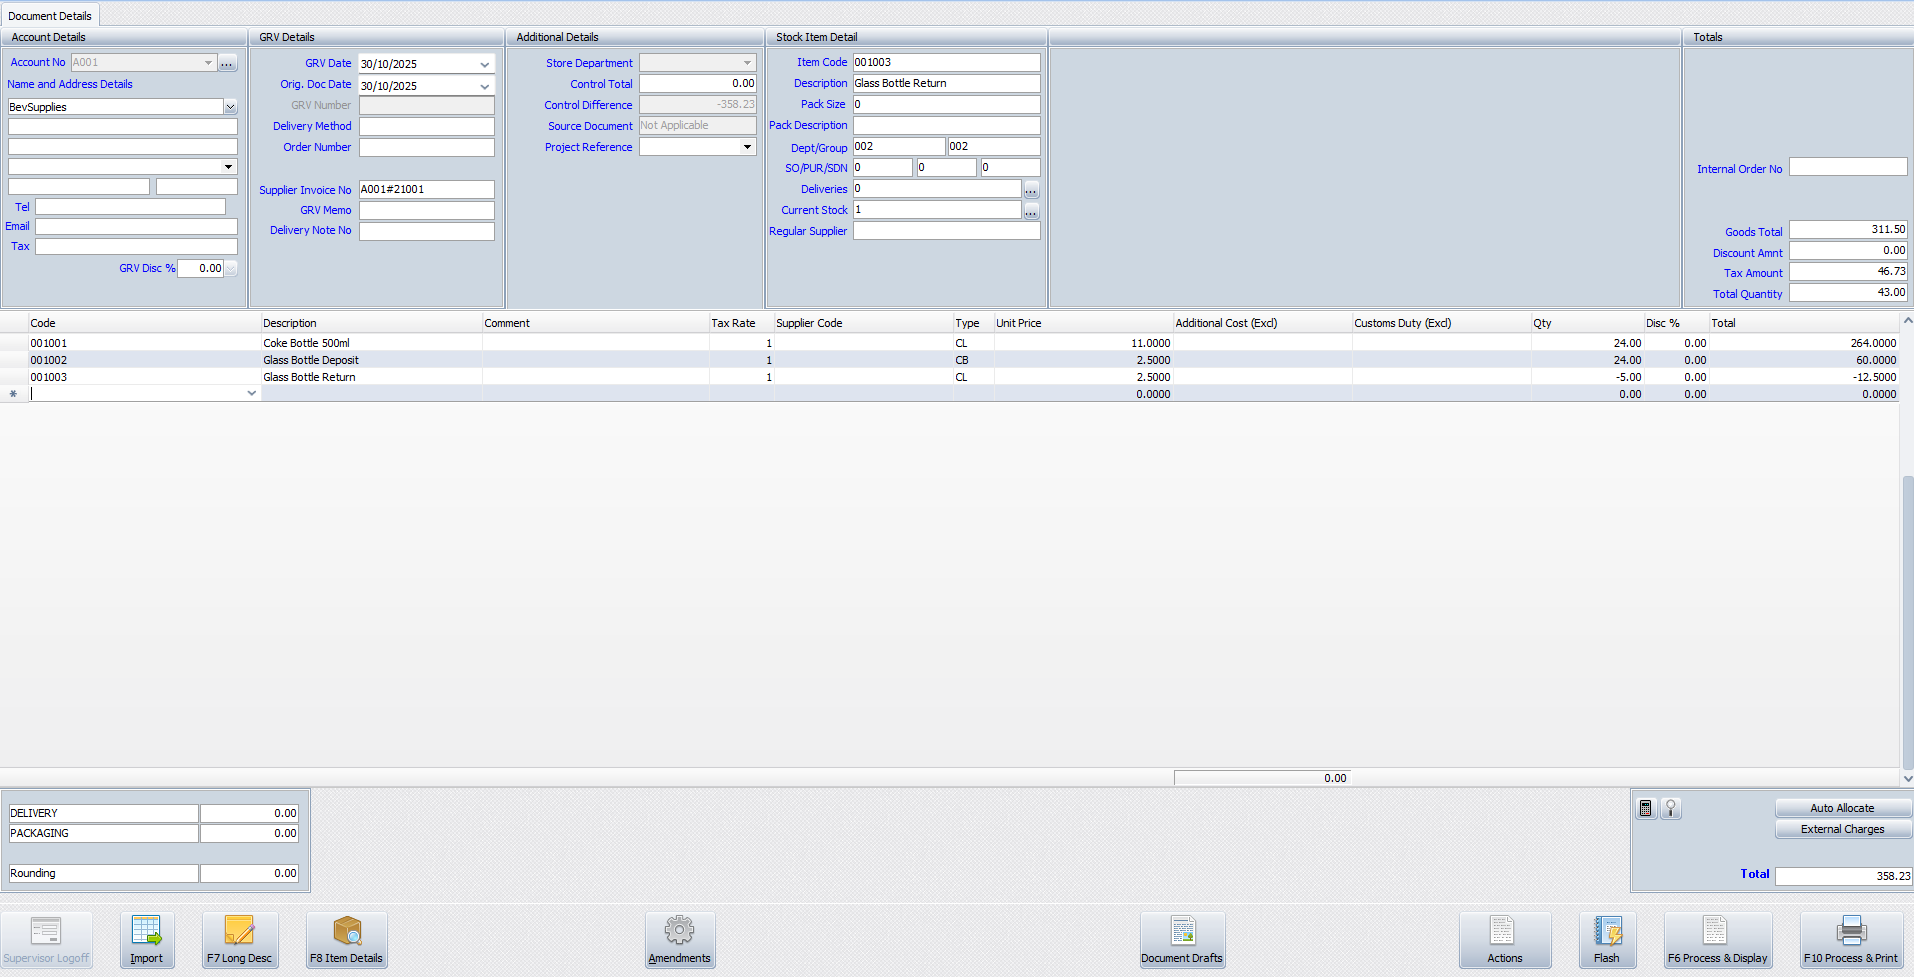The width and height of the screenshot is (1914, 977).
Task: Browse accounts with Account No ellipsis button
Action: pyautogui.click(x=228, y=63)
